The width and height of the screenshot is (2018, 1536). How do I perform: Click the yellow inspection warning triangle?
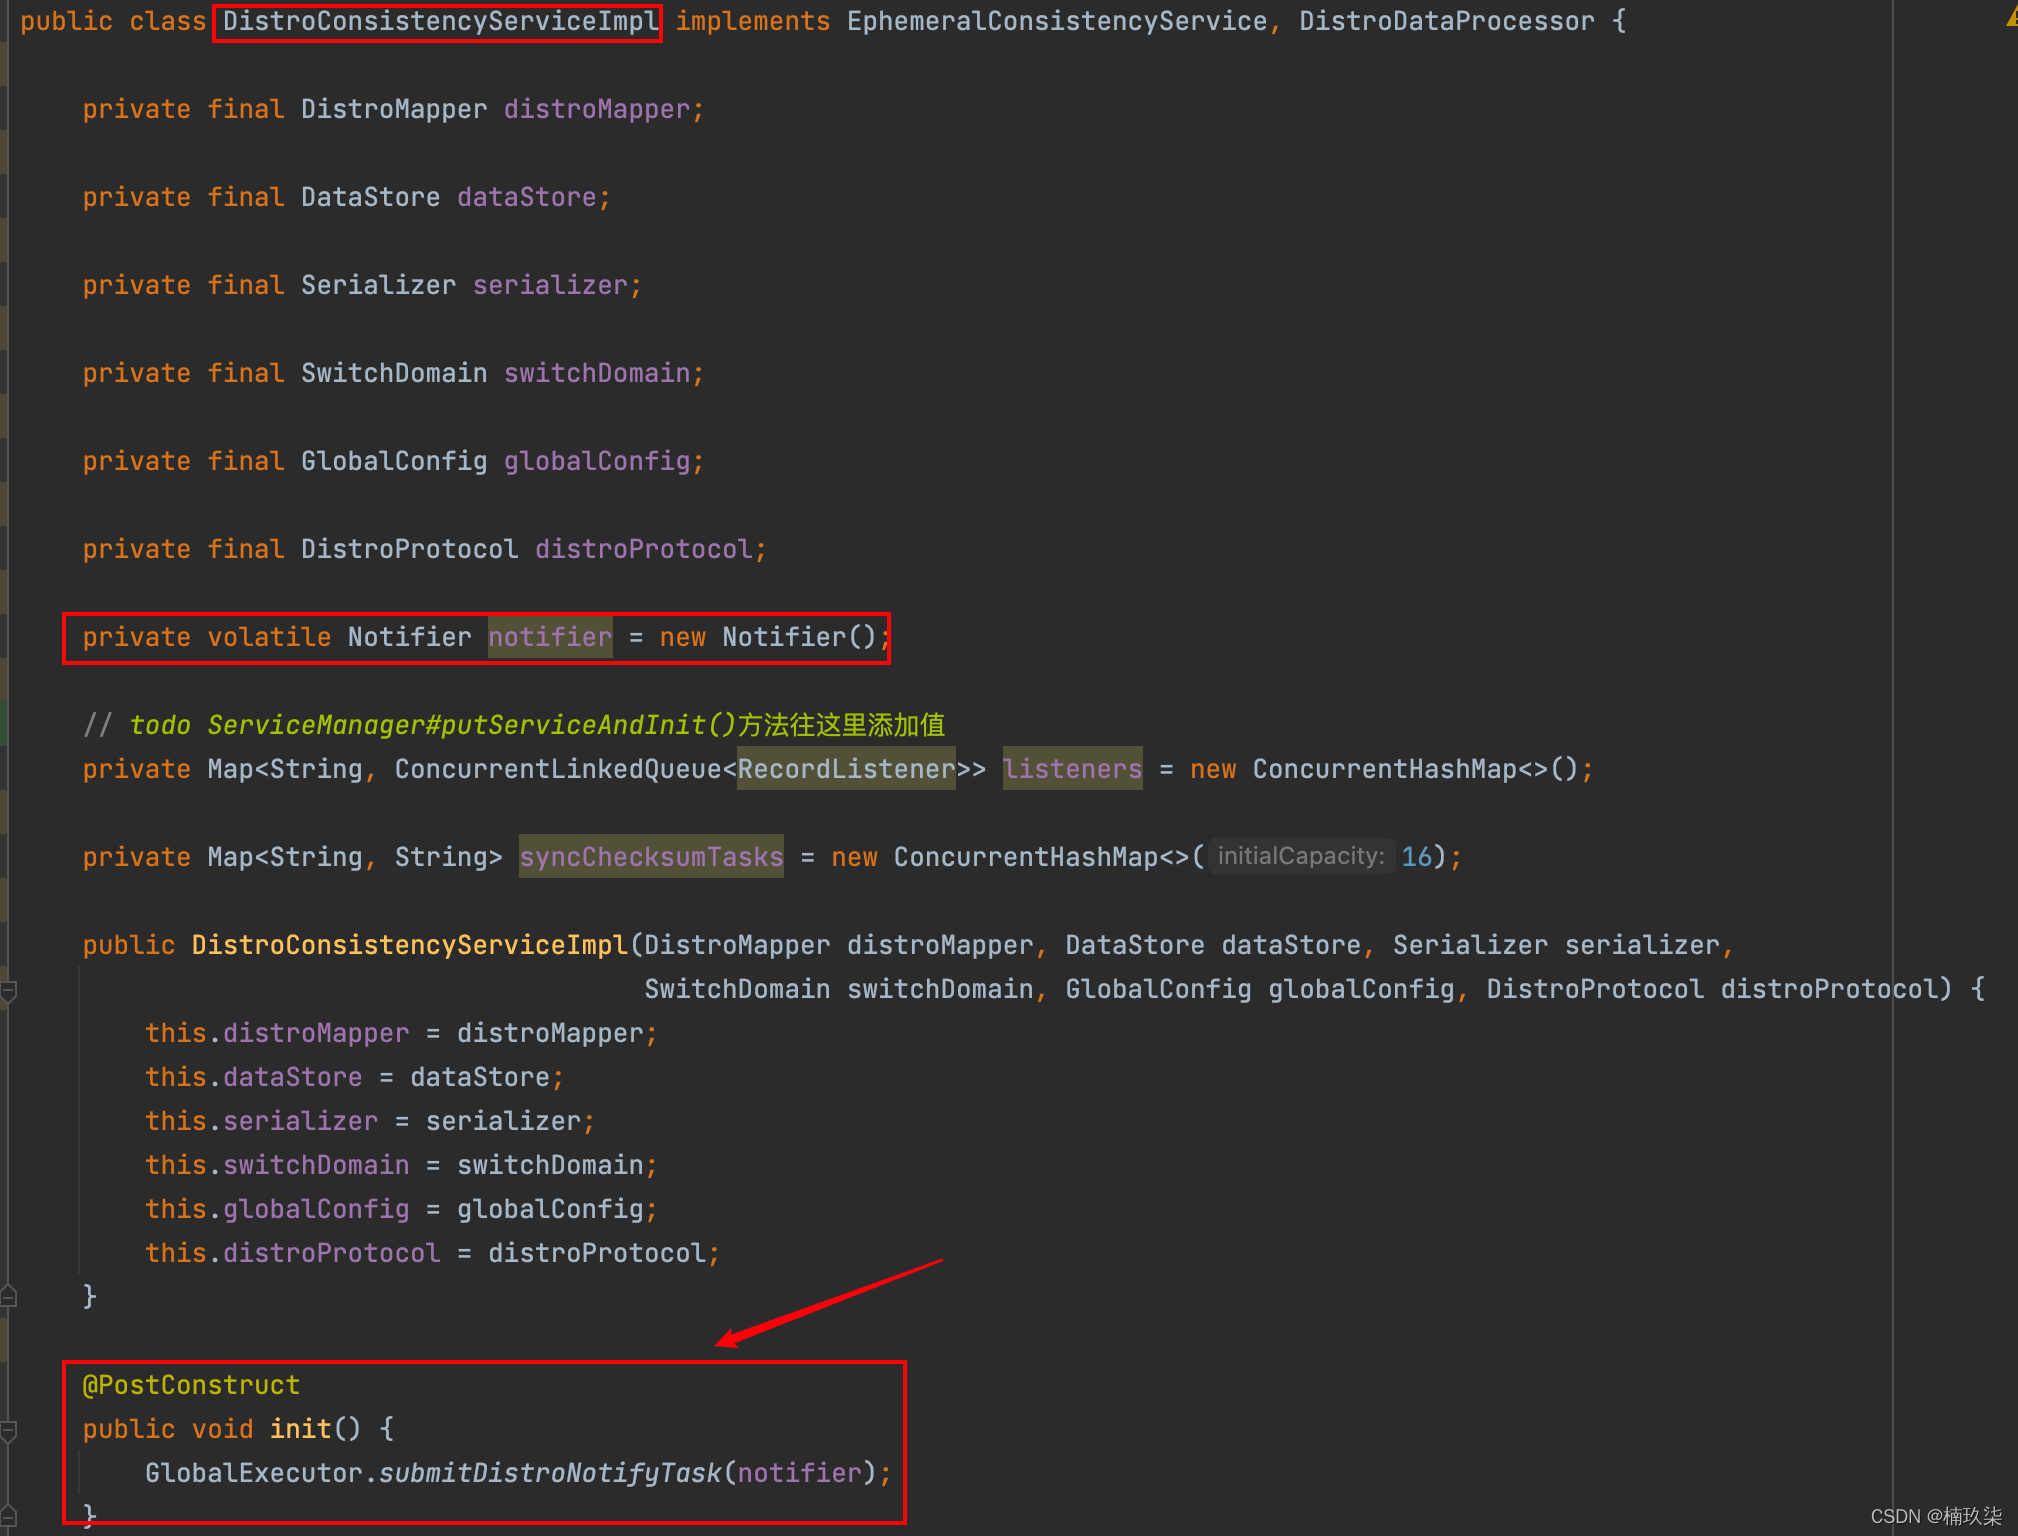(2011, 18)
